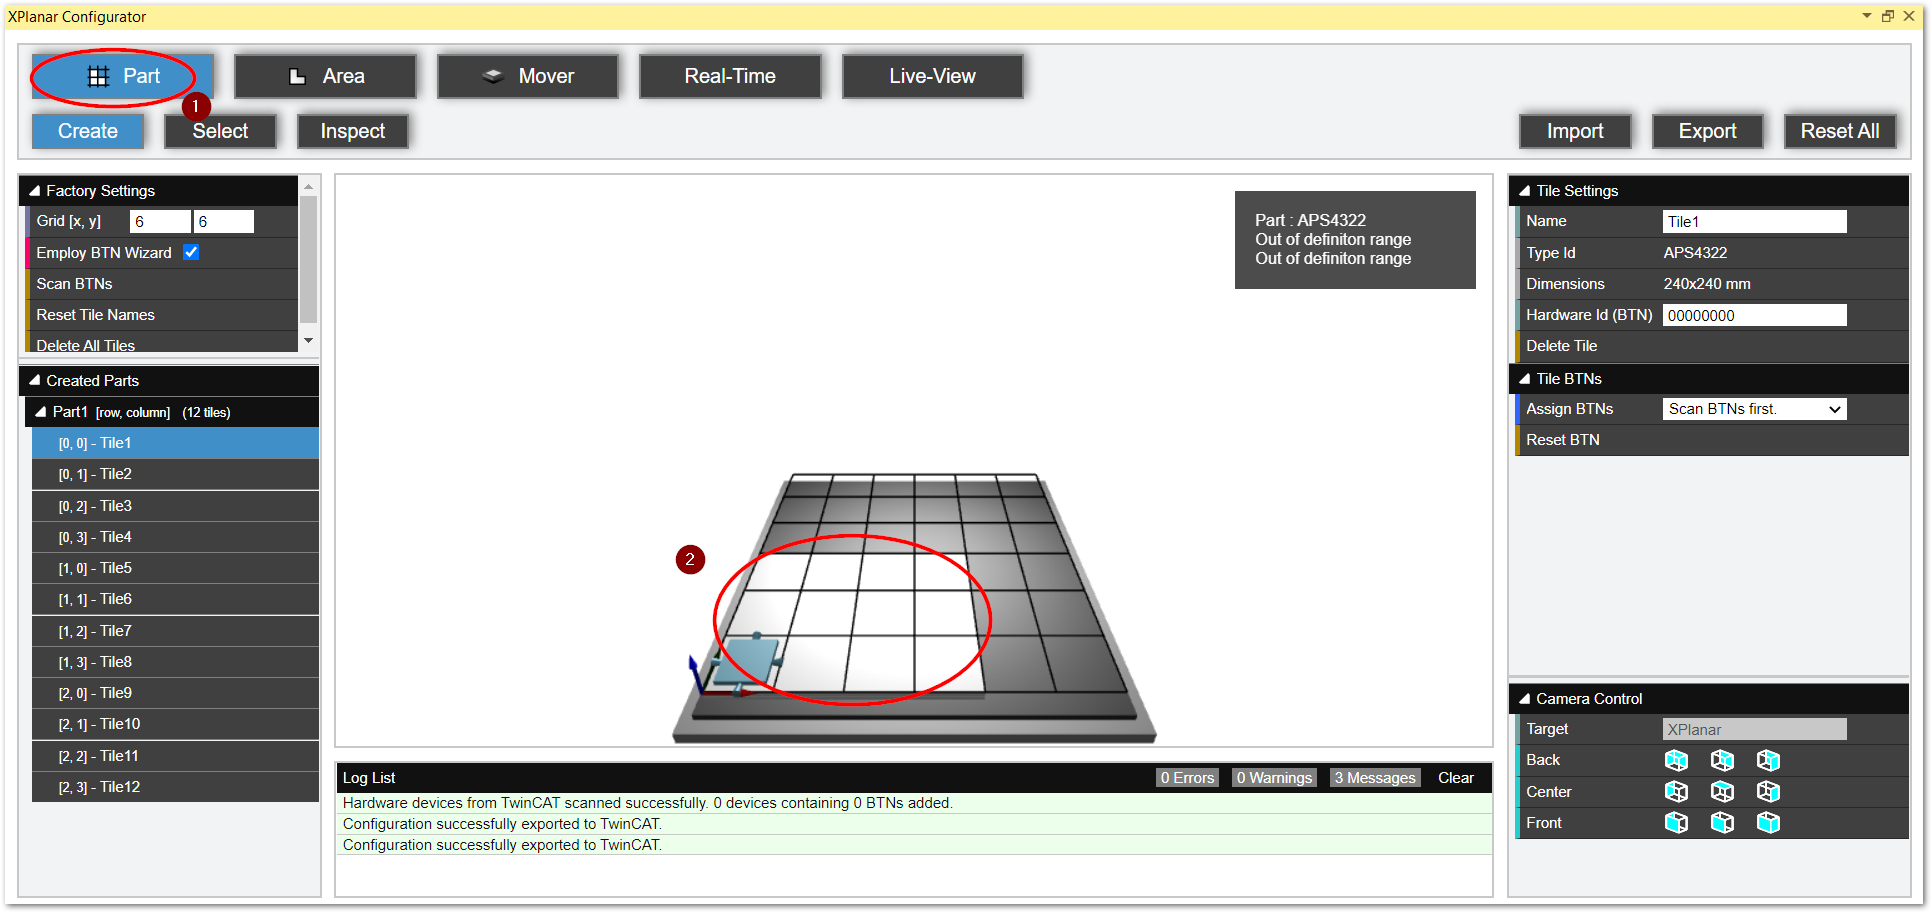Edit the tile Name field

[1754, 222]
